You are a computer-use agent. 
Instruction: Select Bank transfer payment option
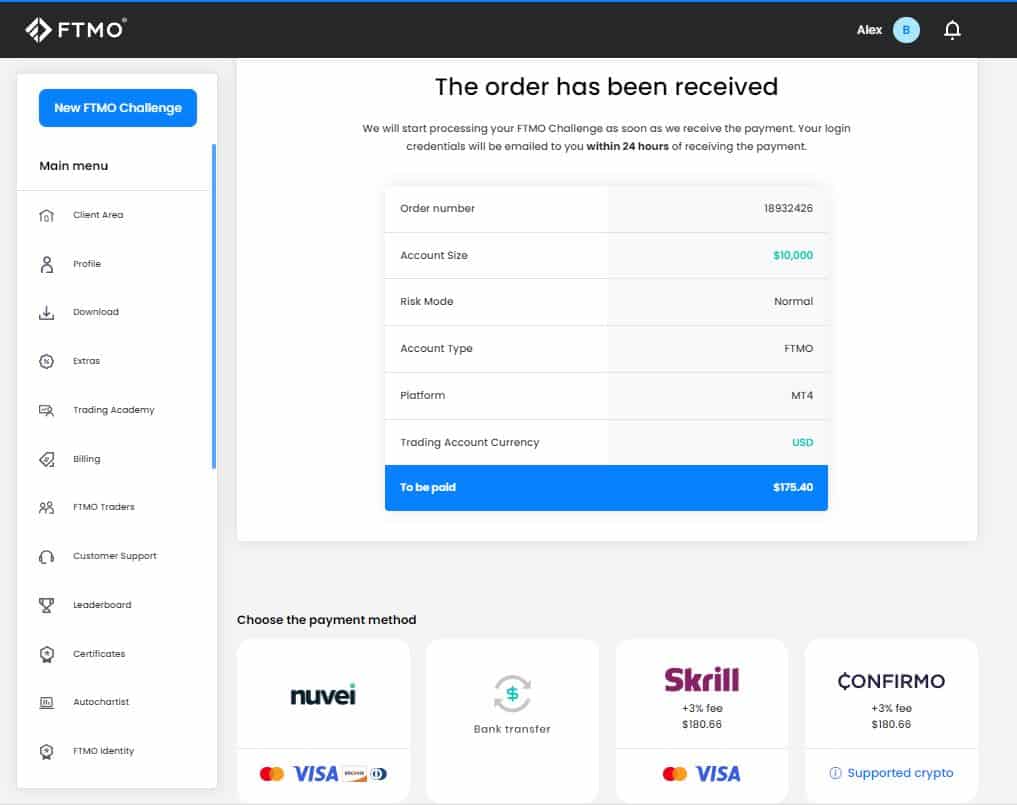click(512, 720)
